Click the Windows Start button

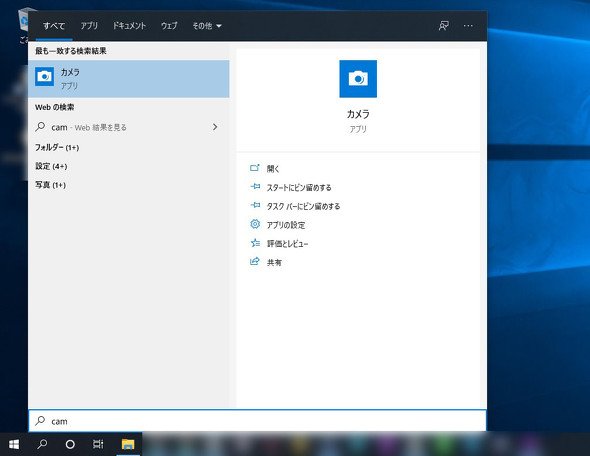pyautogui.click(x=14, y=444)
